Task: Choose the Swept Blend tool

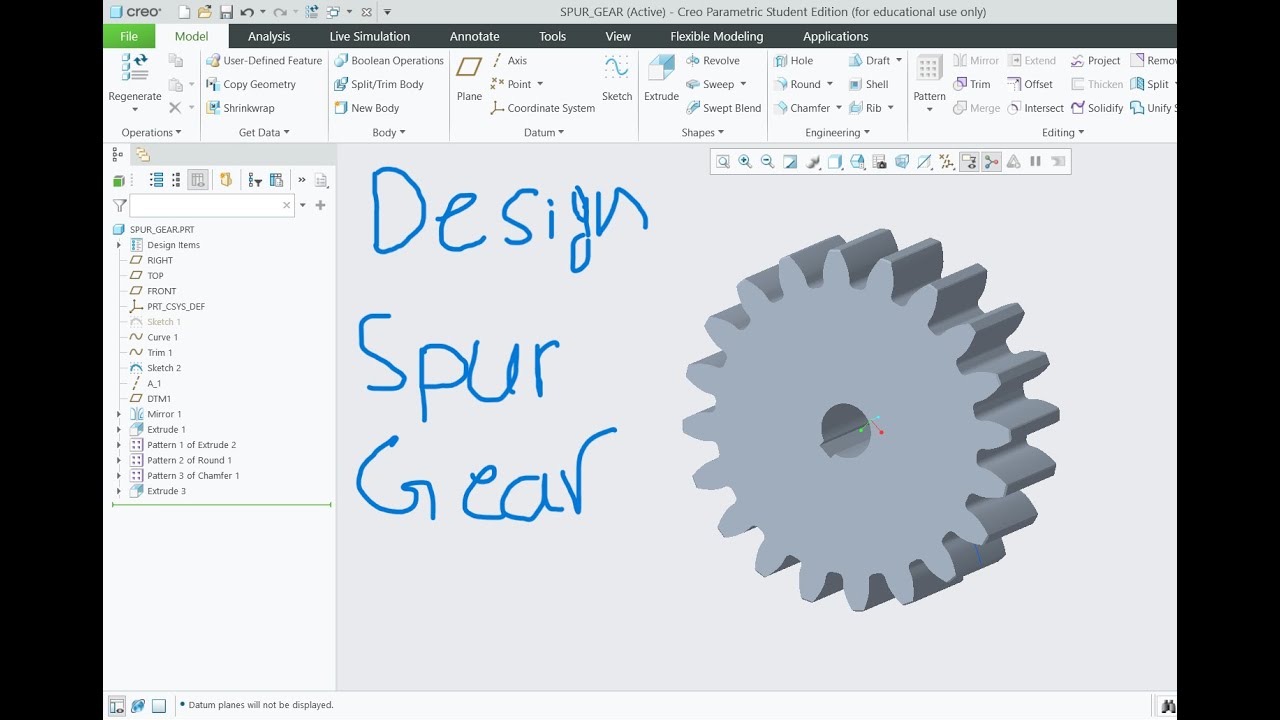Action: coord(723,108)
